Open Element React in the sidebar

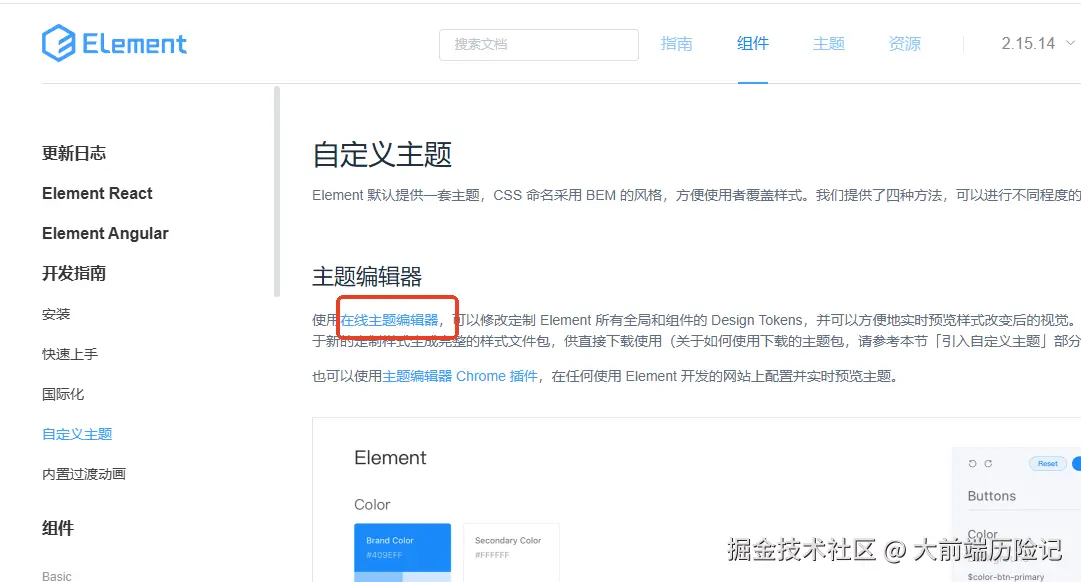pyautogui.click(x=97, y=193)
